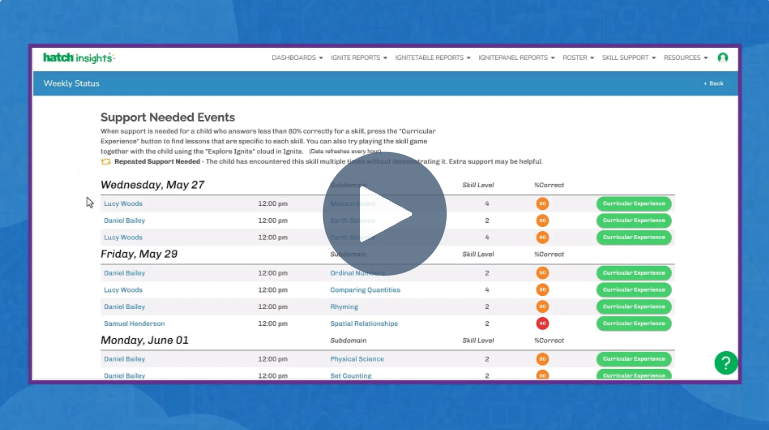Click the Hatch Insights logo
This screenshot has height=430, width=769.
[78, 58]
